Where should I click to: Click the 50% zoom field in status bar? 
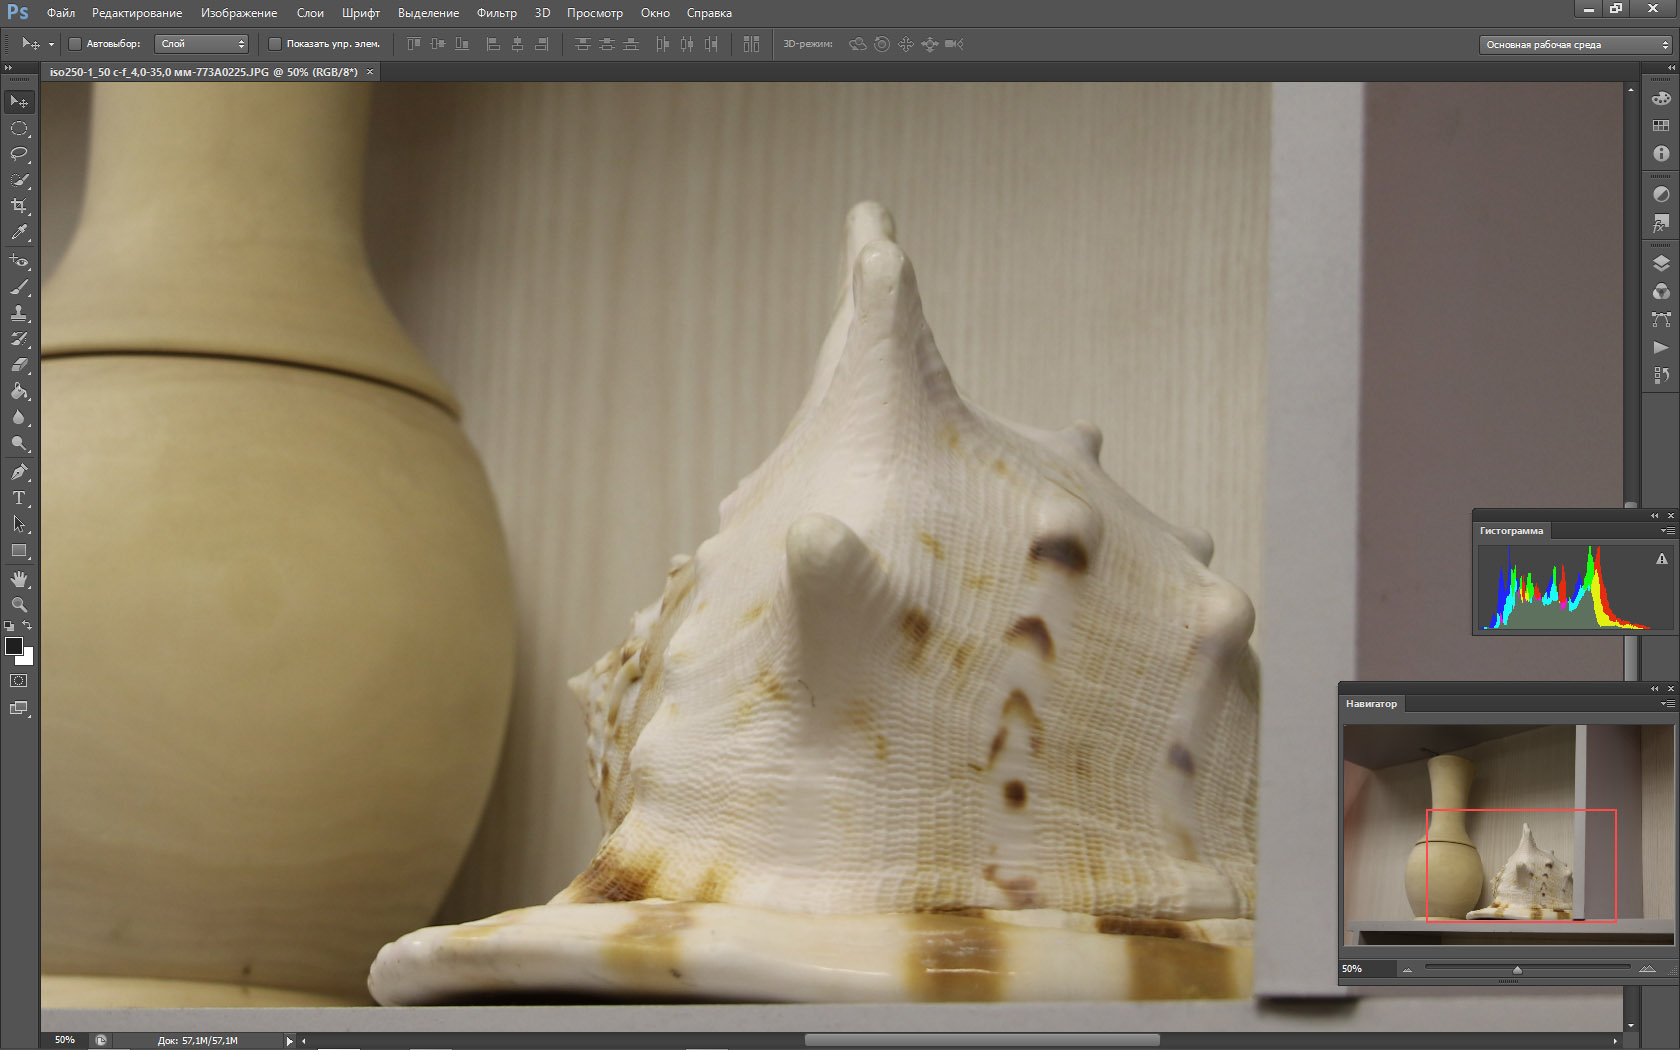[65, 1040]
